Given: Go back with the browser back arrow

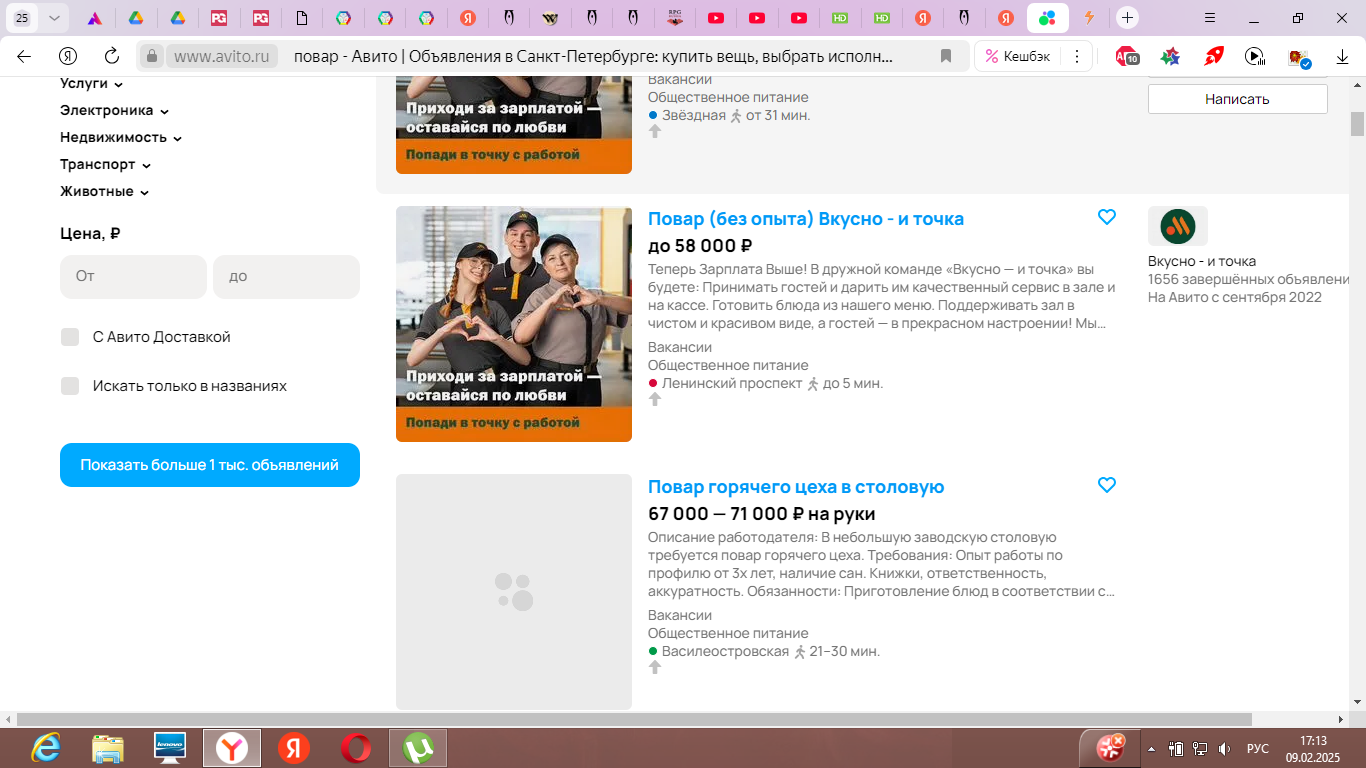Looking at the screenshot, I should (24, 56).
